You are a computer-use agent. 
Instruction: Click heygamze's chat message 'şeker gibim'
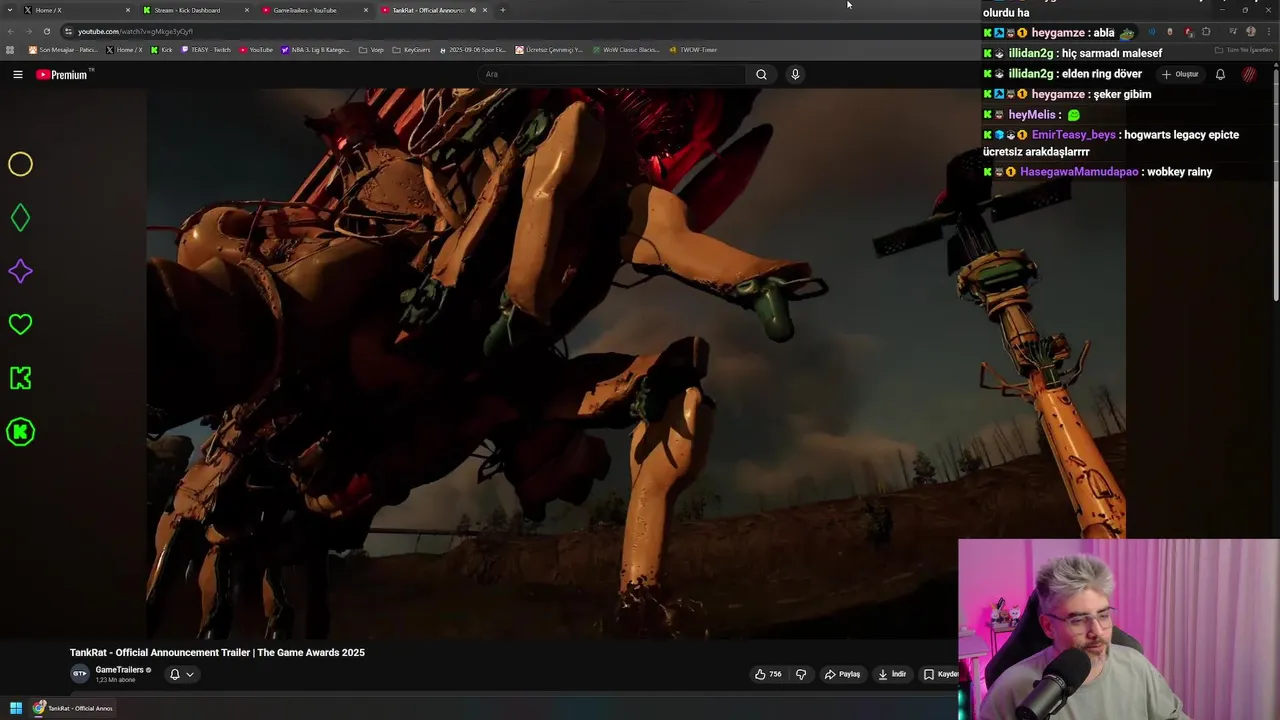[x=1121, y=94]
